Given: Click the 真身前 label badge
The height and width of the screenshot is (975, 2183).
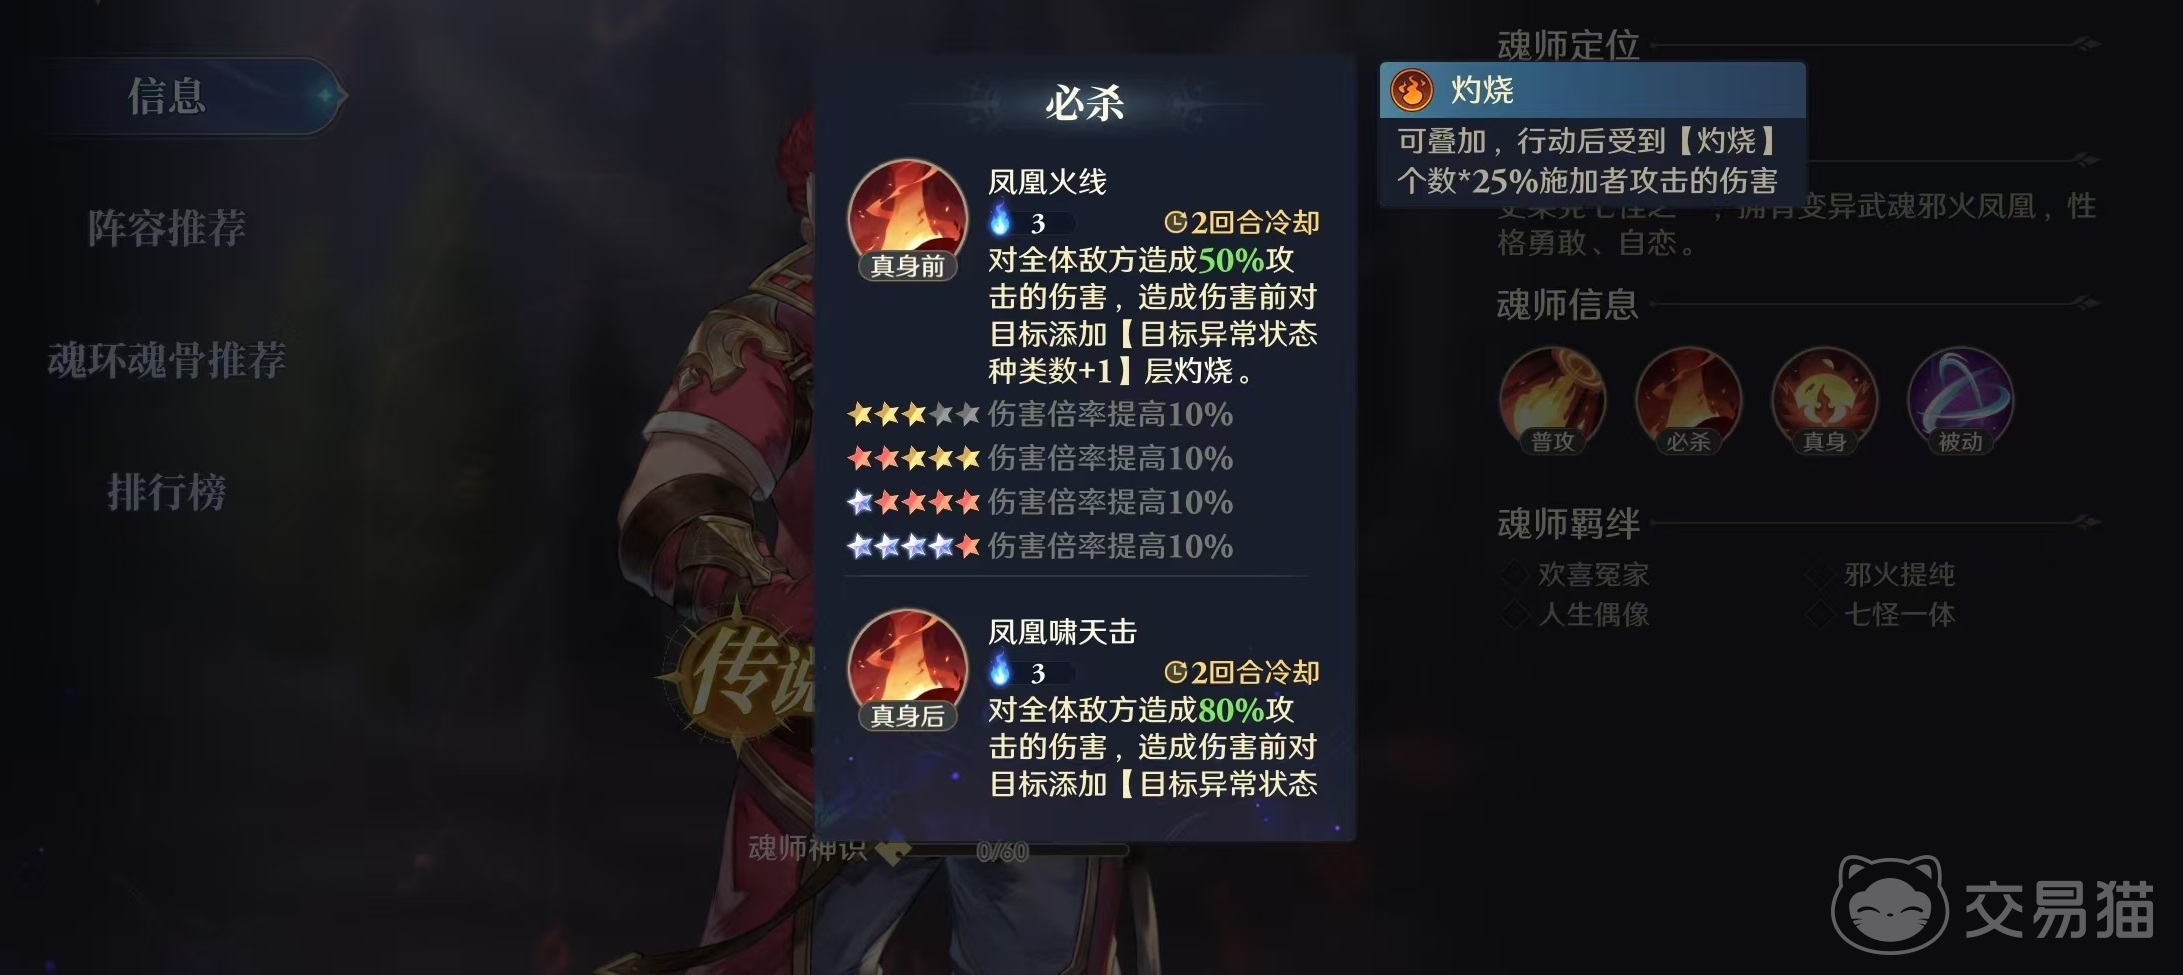Looking at the screenshot, I should (x=907, y=266).
